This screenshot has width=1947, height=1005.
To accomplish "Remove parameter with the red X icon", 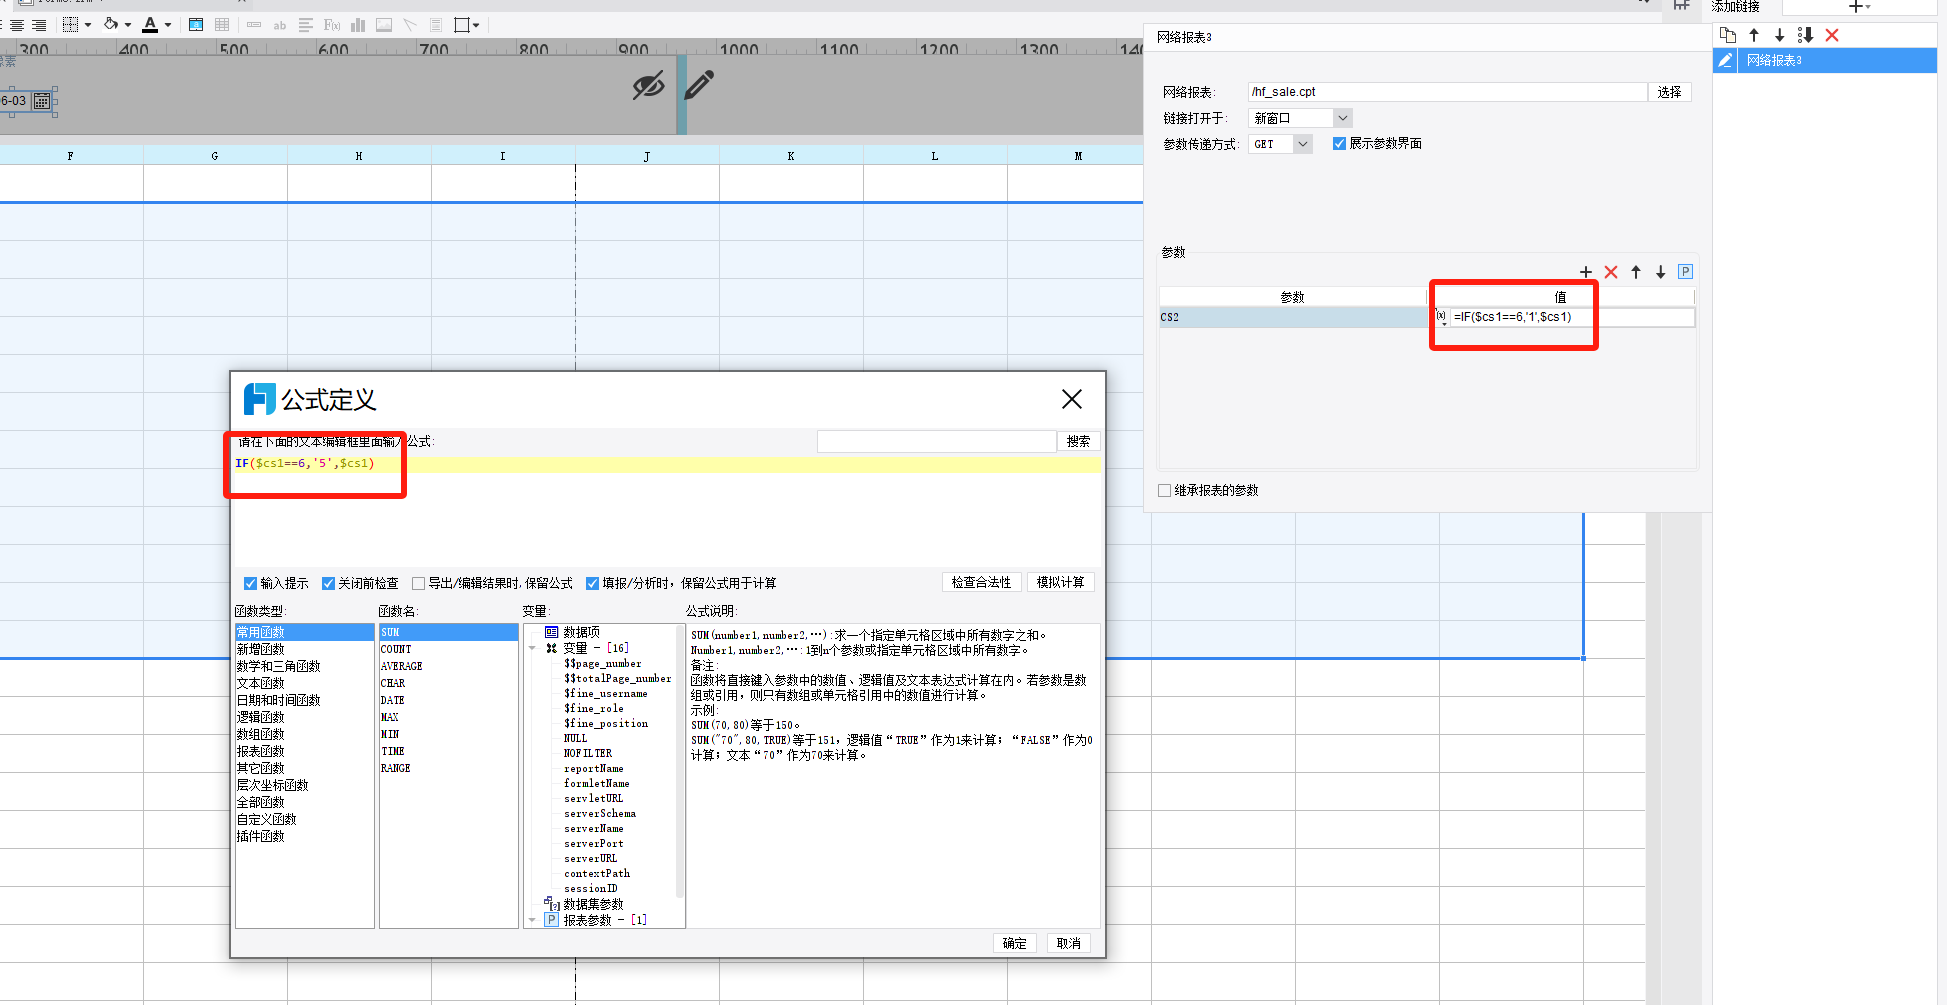I will click(1611, 272).
